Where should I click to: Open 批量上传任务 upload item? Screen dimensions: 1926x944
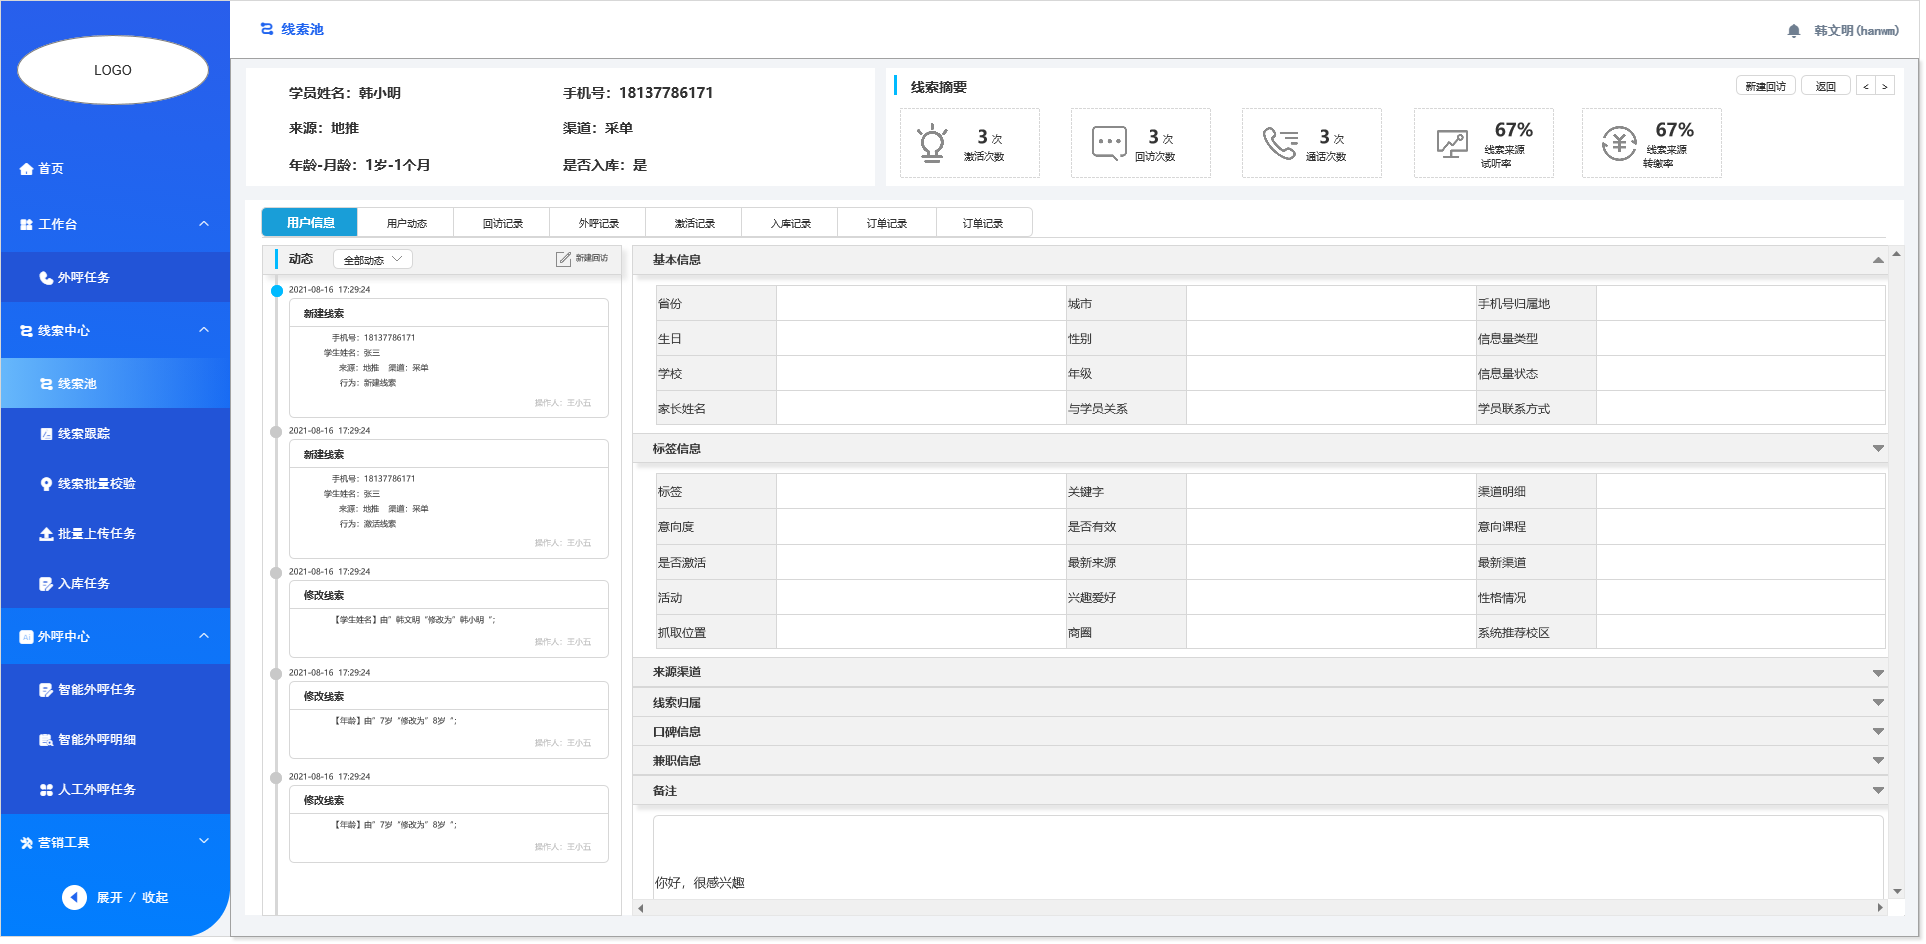click(x=46, y=534)
